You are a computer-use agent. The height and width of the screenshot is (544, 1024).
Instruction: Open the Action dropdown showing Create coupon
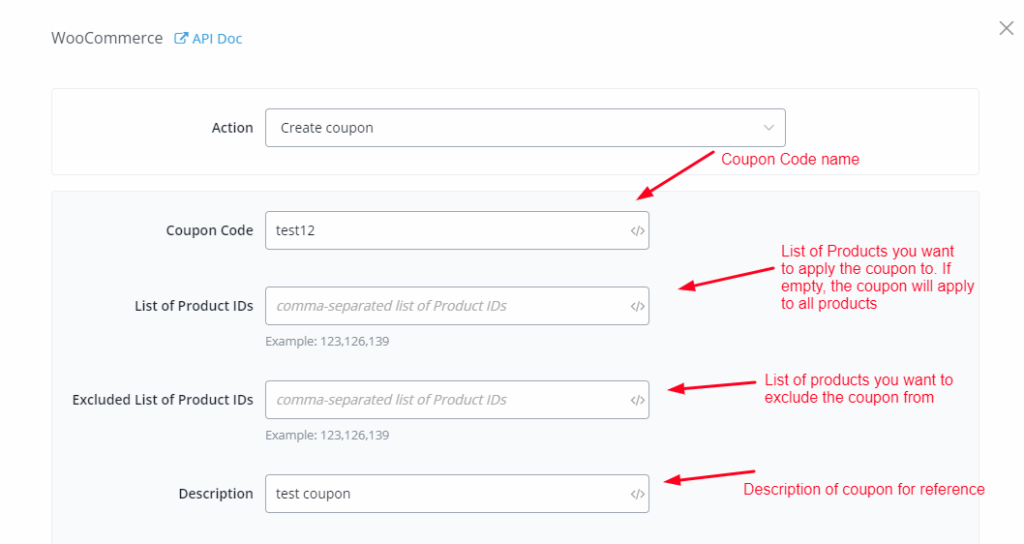pyautogui.click(x=510, y=128)
